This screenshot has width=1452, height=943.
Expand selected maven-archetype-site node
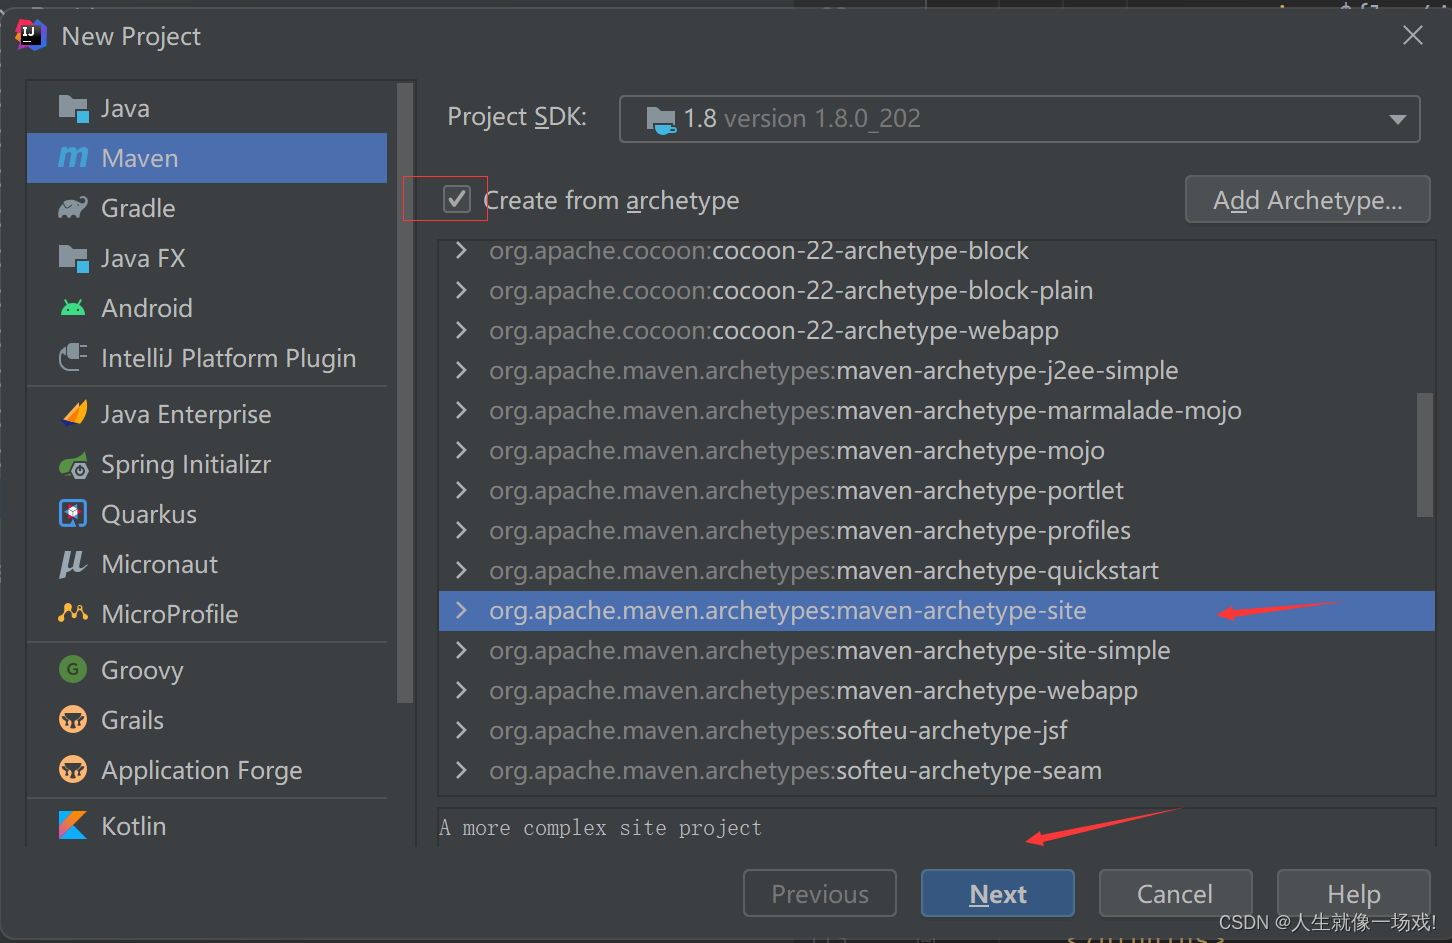click(461, 610)
